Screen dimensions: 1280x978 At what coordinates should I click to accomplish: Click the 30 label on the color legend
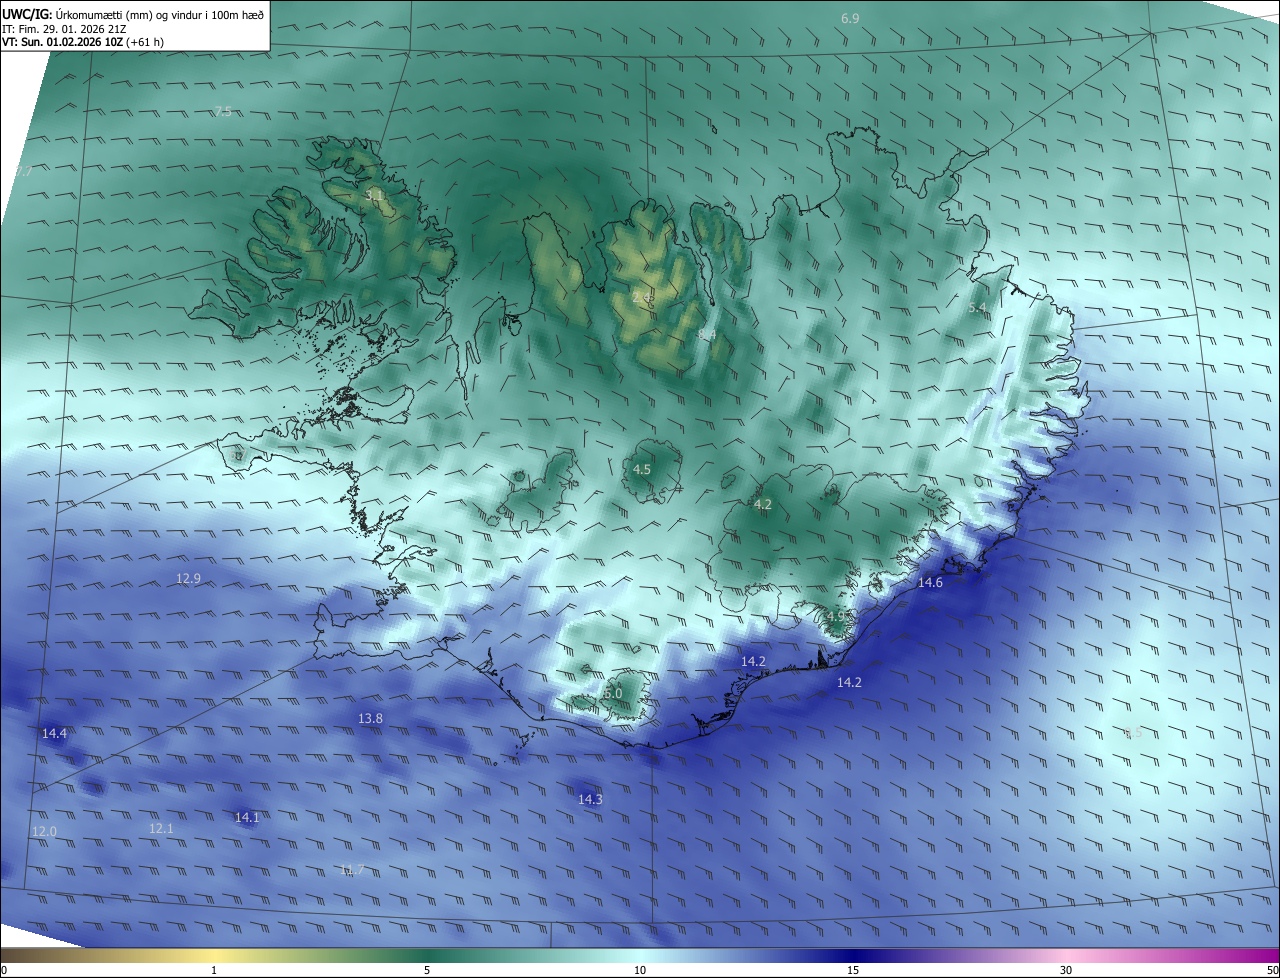(1066, 970)
